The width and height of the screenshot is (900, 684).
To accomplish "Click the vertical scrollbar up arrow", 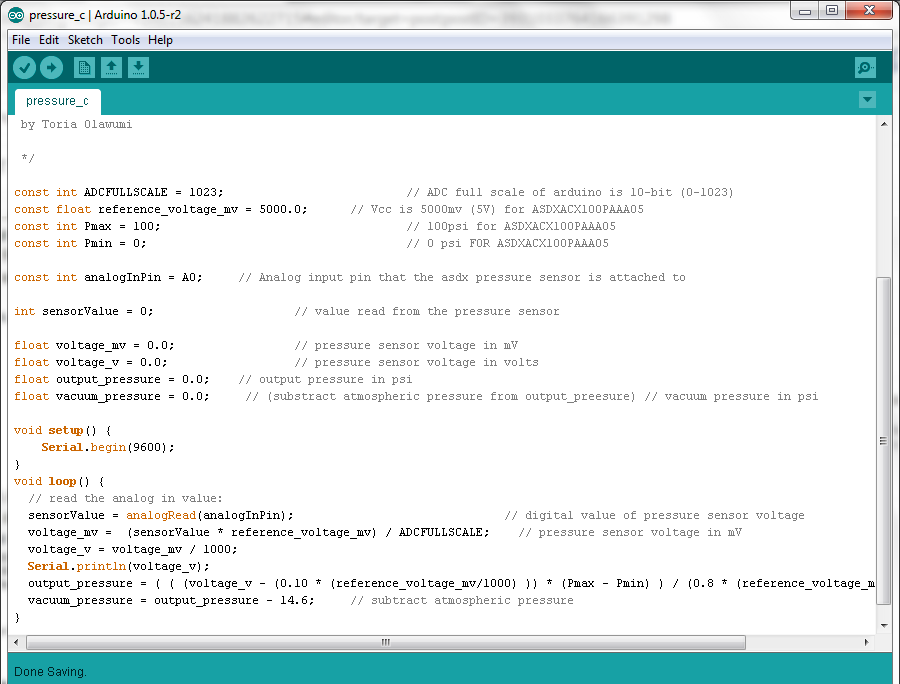I will pos(883,123).
